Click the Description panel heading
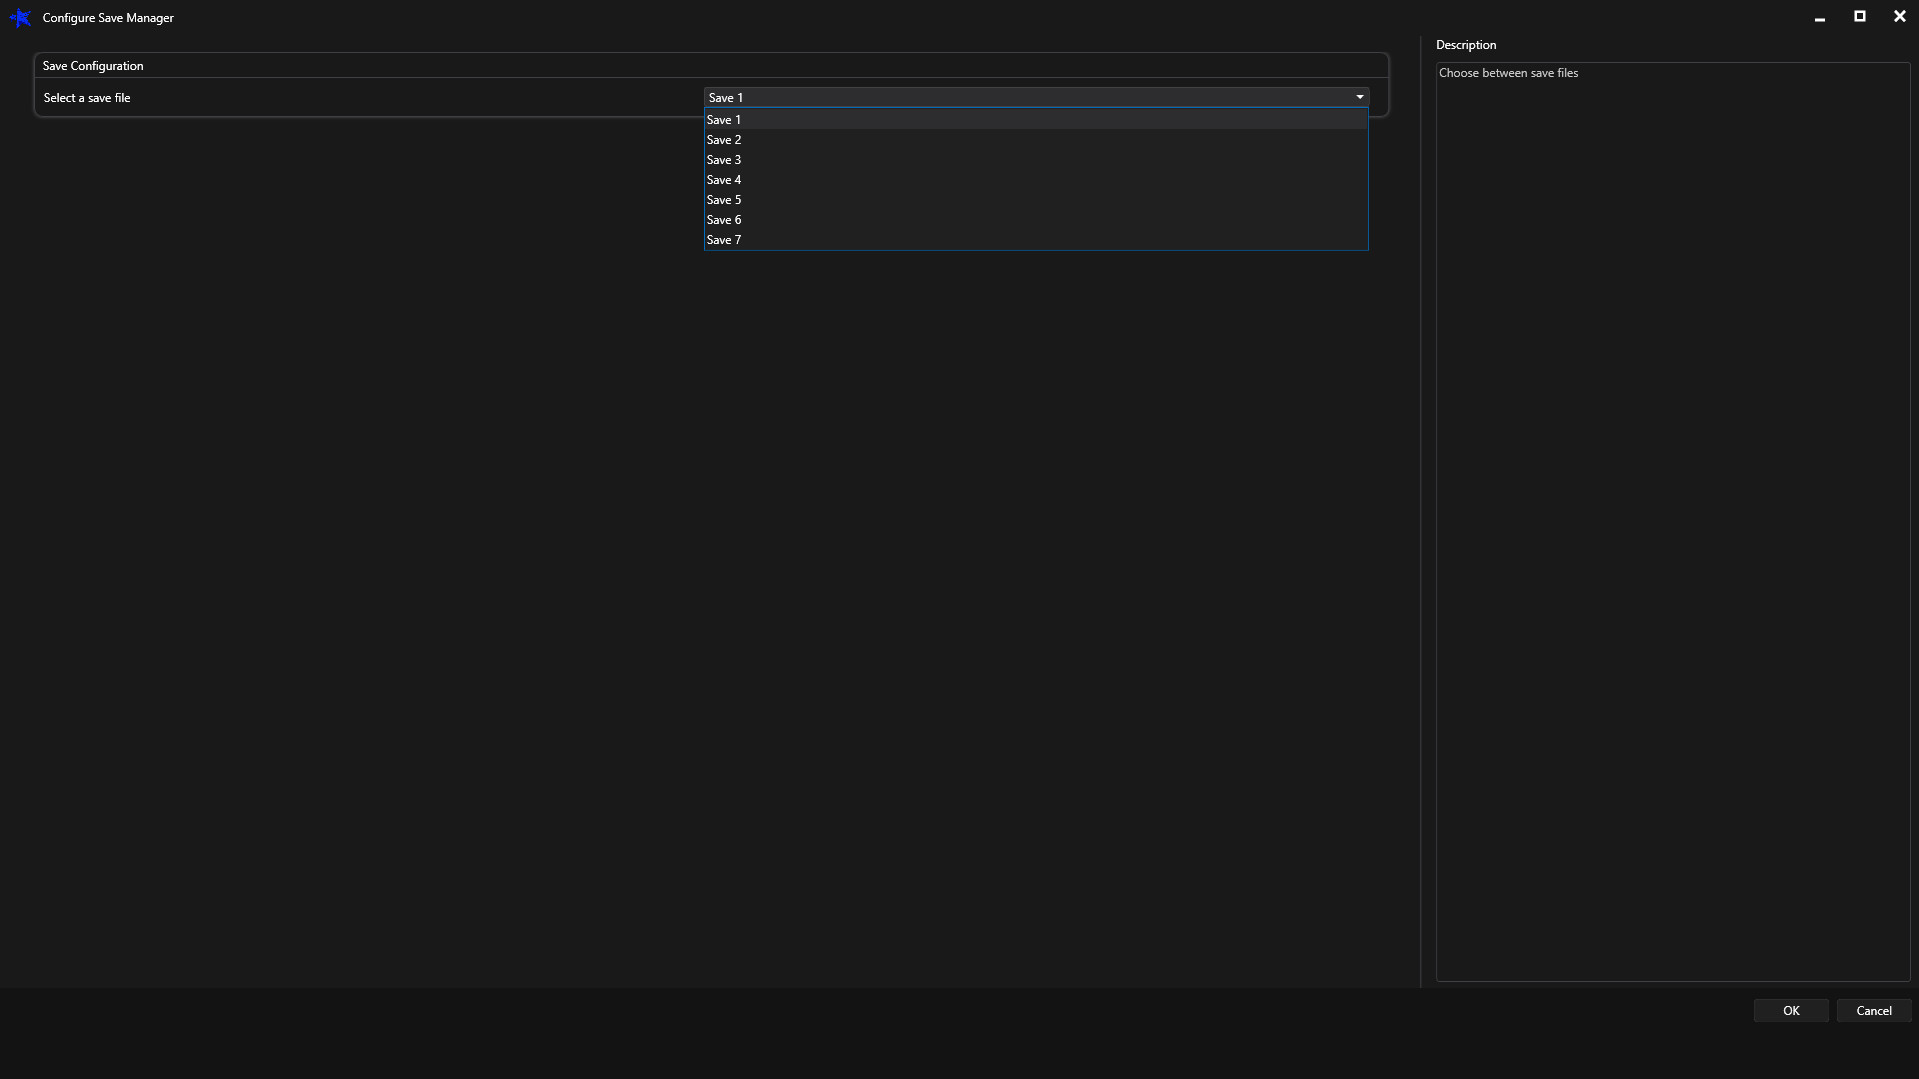Image resolution: width=1919 pixels, height=1079 pixels. pos(1466,44)
